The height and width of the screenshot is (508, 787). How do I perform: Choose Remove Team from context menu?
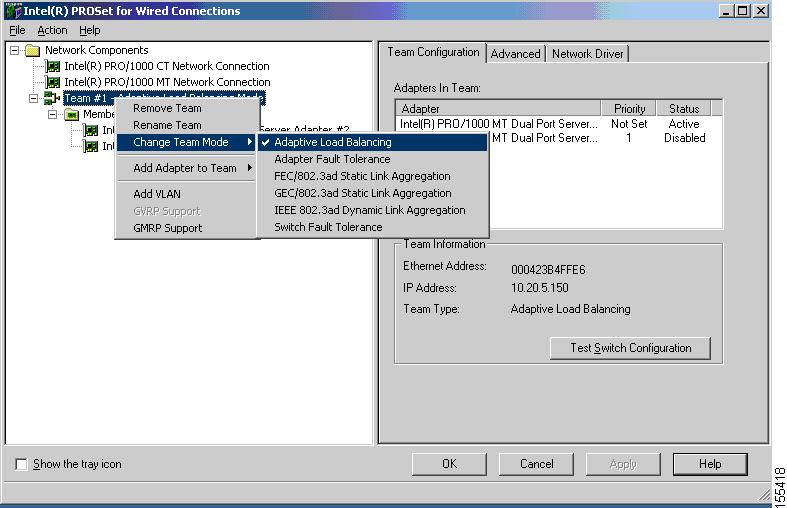click(187, 108)
